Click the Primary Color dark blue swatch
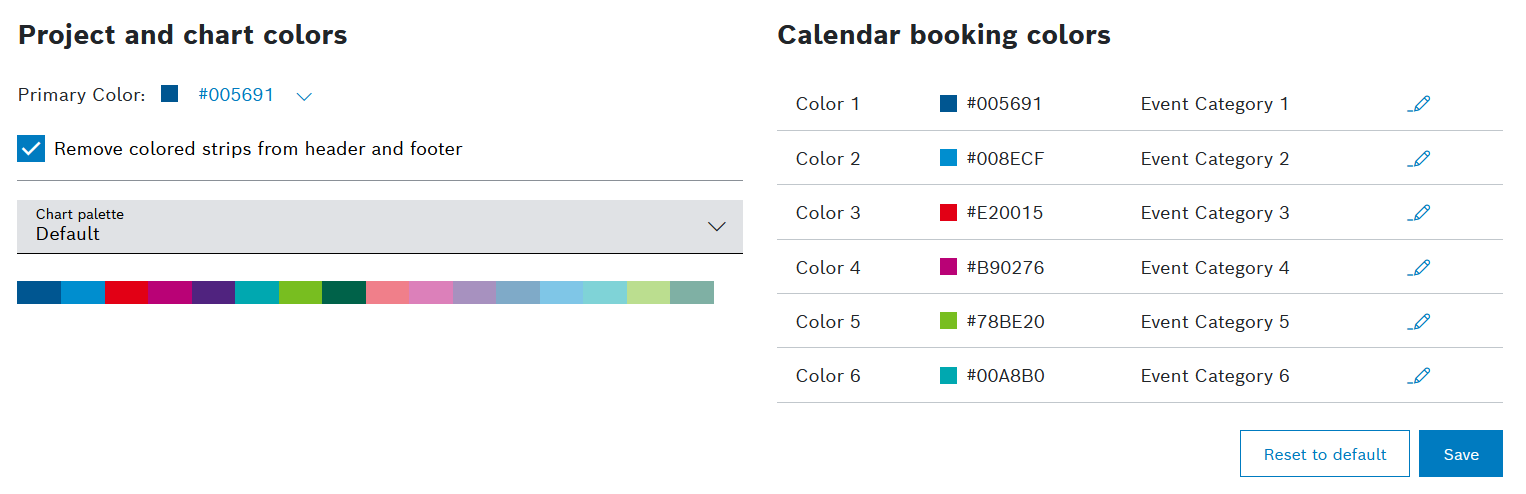Image resolution: width=1526 pixels, height=494 pixels. point(170,94)
